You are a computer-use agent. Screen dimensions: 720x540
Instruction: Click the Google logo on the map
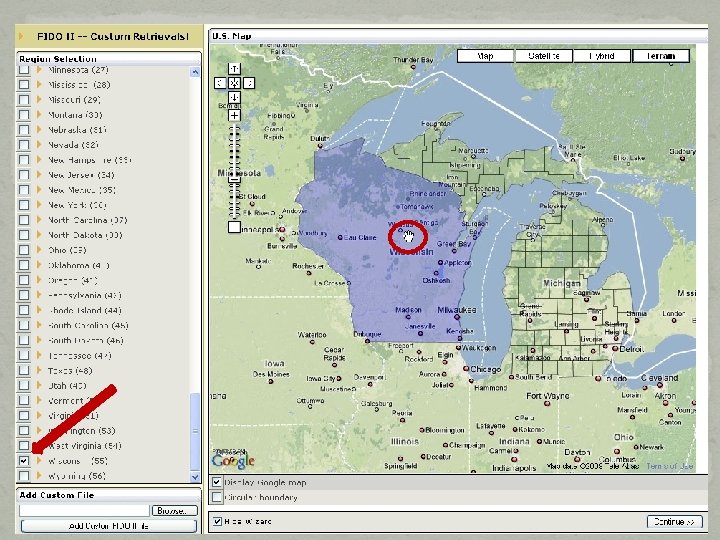(233, 460)
